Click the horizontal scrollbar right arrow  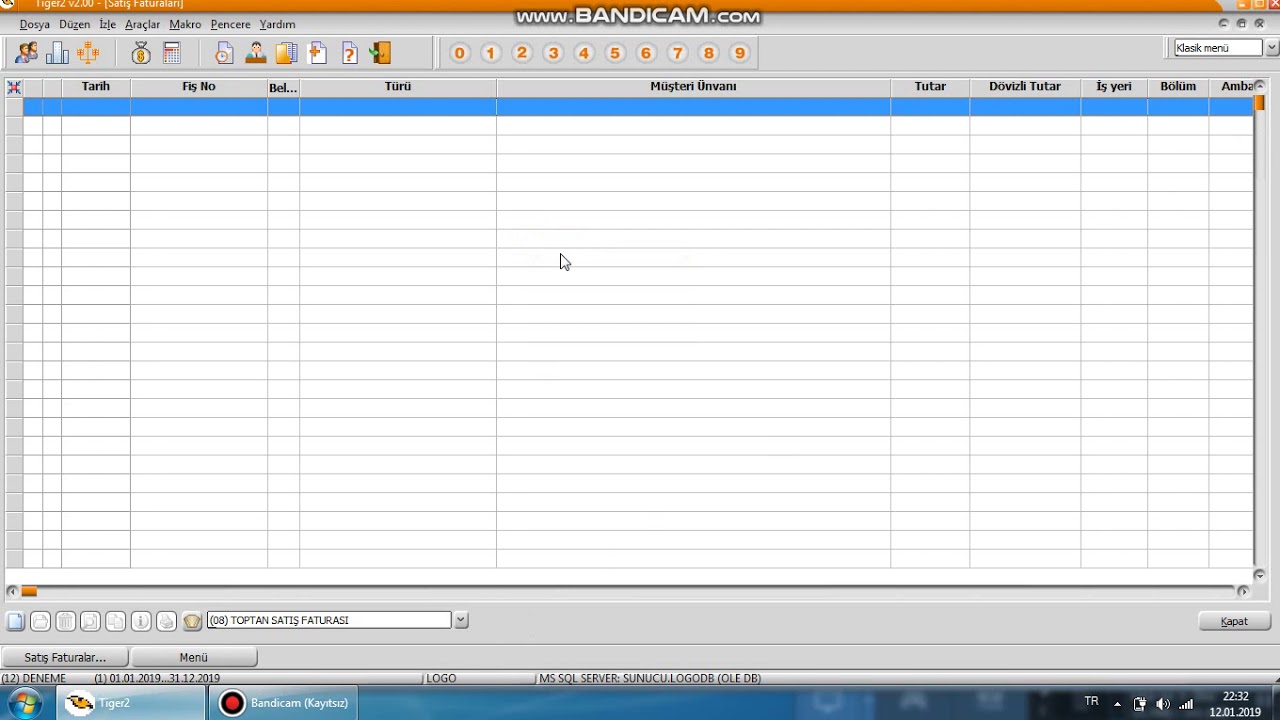click(1243, 591)
